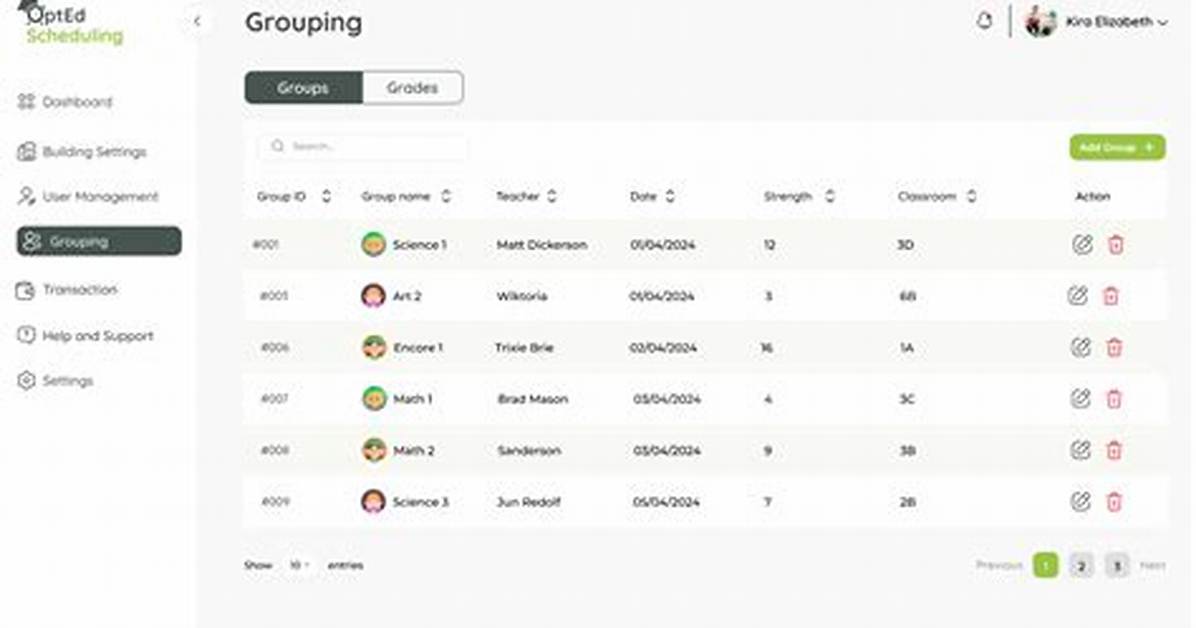The height and width of the screenshot is (628, 1196).
Task: Go to the Previous page
Action: coord(998,565)
